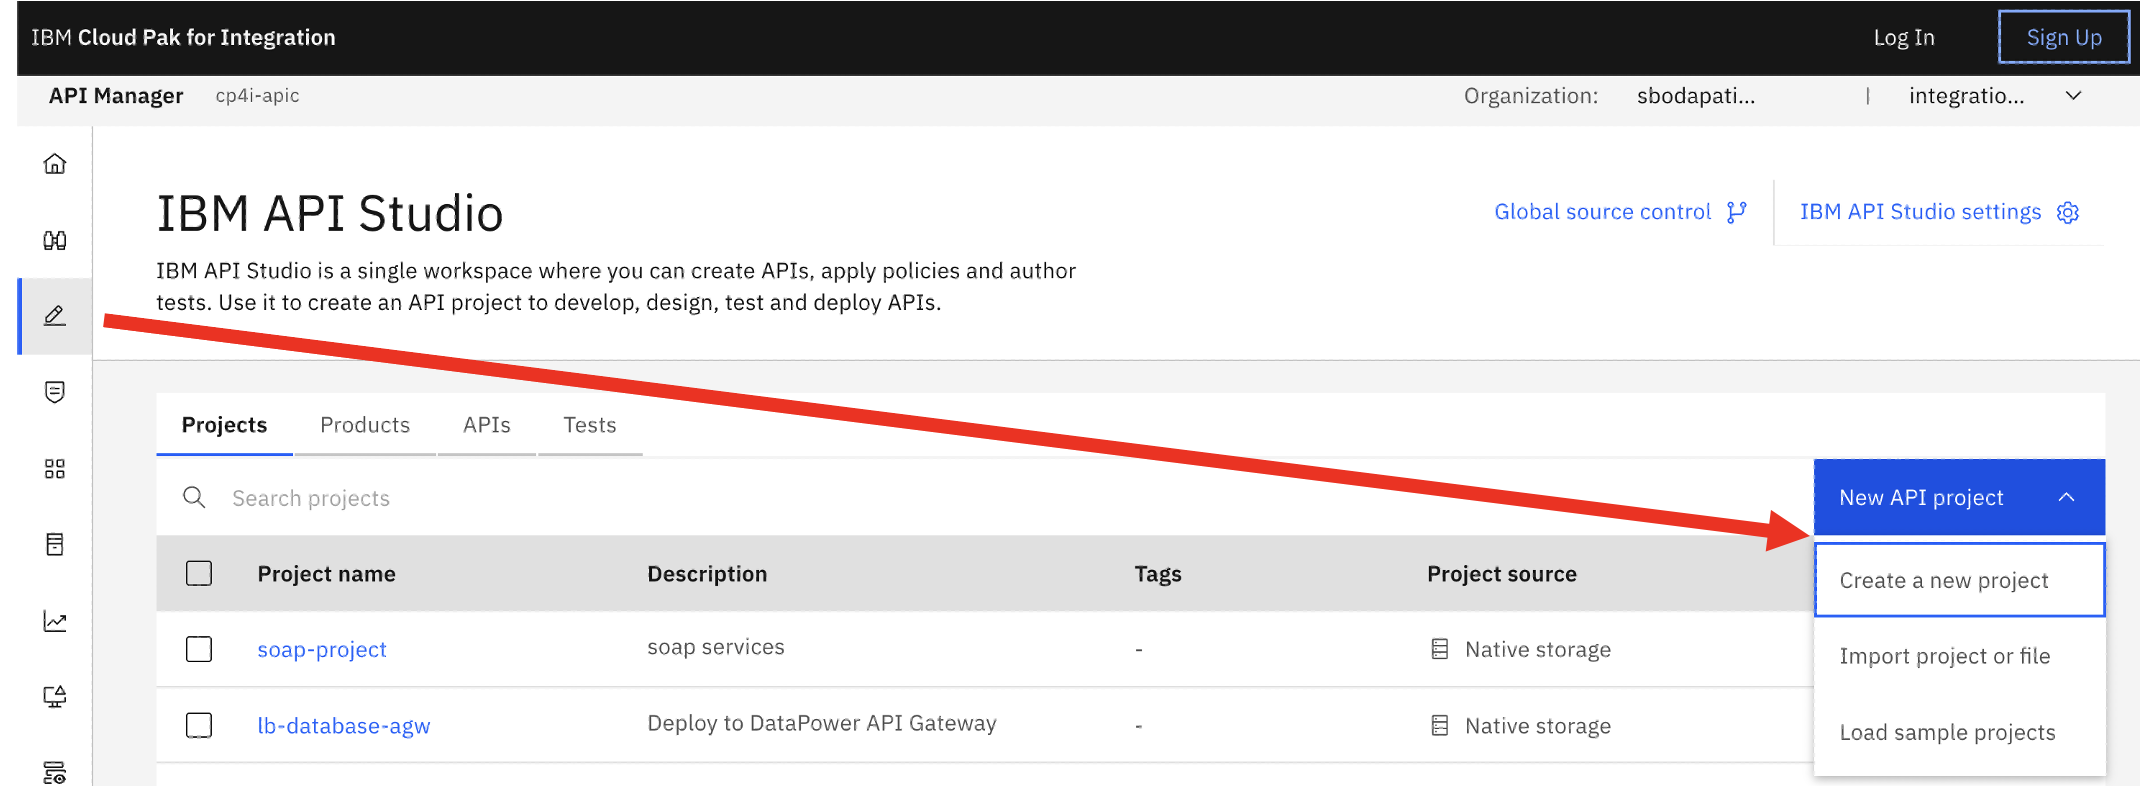Click the Sign Up button
This screenshot has height=800, width=2146.
coord(2064,38)
